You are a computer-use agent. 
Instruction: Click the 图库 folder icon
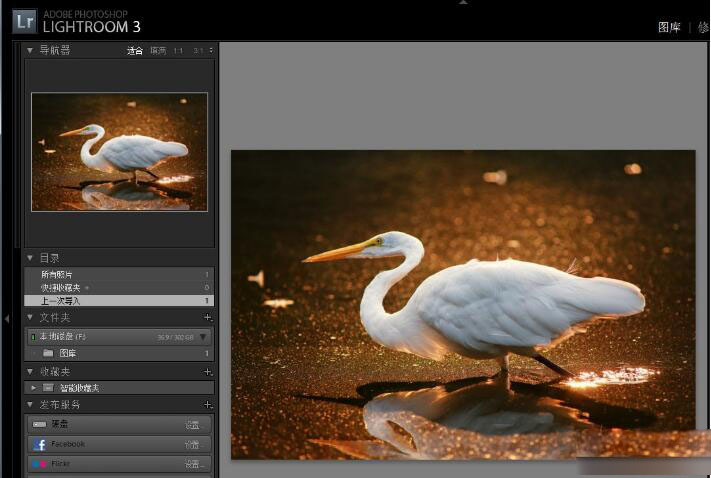tap(48, 353)
